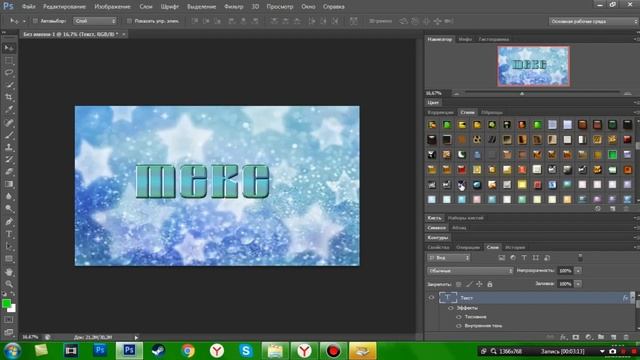Viewport: 640px width, 360px height.
Task: Open the Слой auto-select dropdown
Action: pyautogui.click(x=95, y=21)
